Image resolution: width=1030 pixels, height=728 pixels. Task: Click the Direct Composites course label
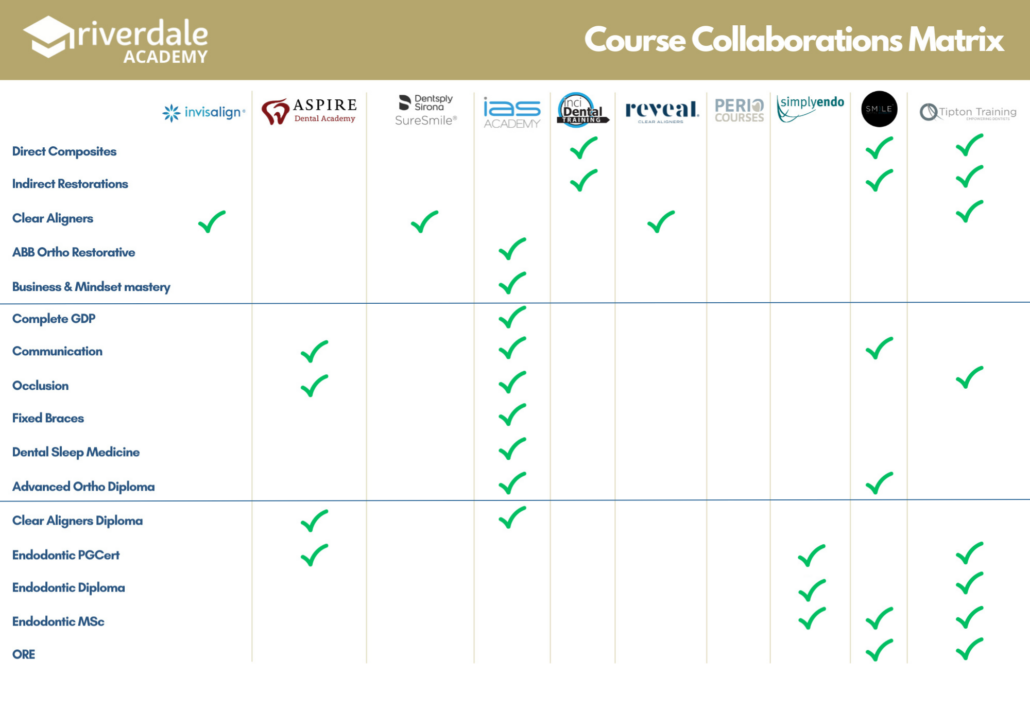pyautogui.click(x=64, y=152)
